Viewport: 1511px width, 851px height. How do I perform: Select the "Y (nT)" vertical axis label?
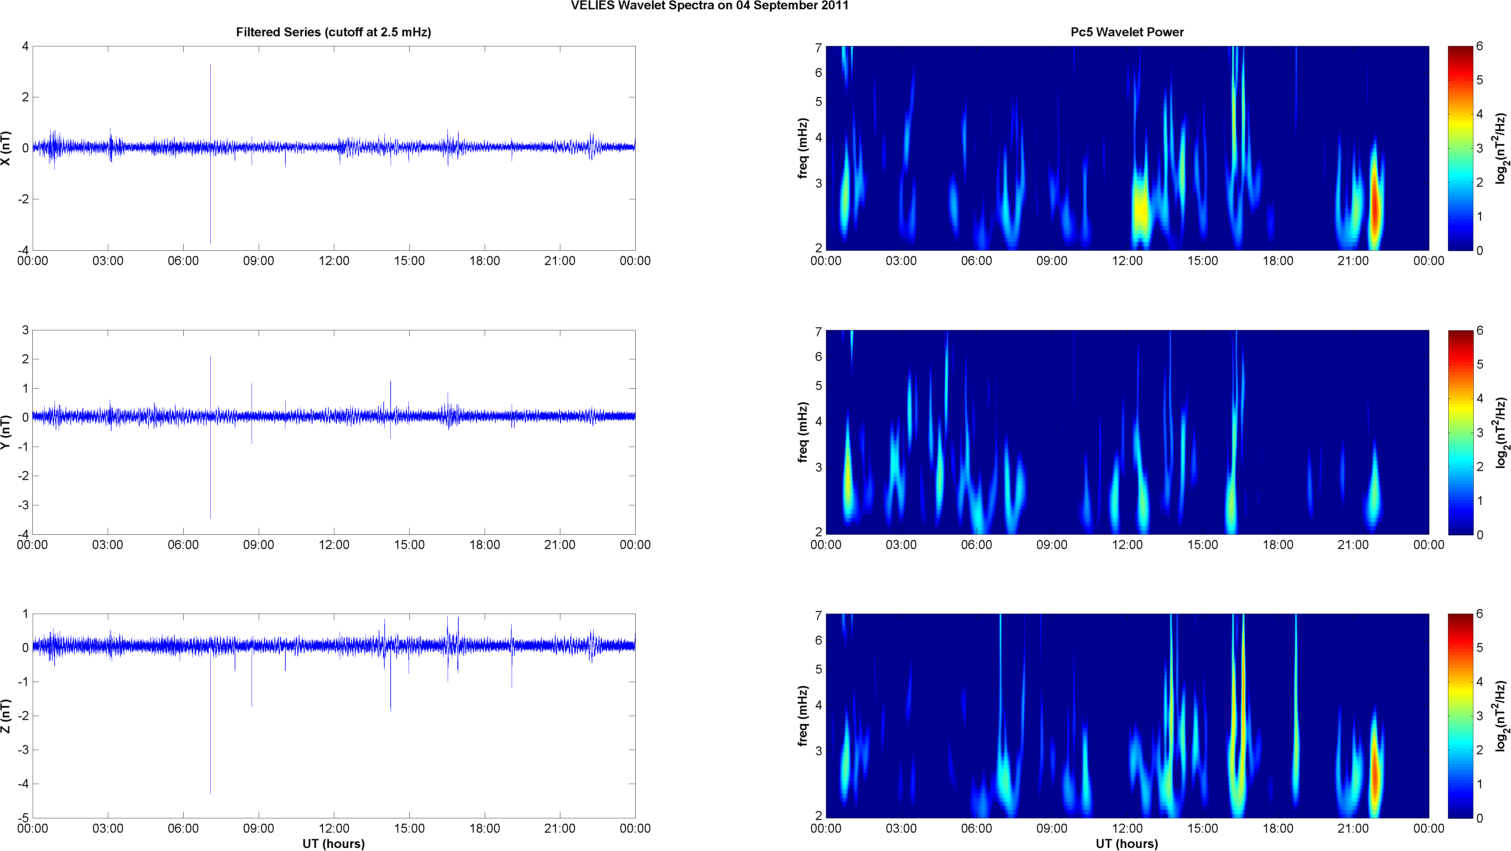(x=7, y=432)
